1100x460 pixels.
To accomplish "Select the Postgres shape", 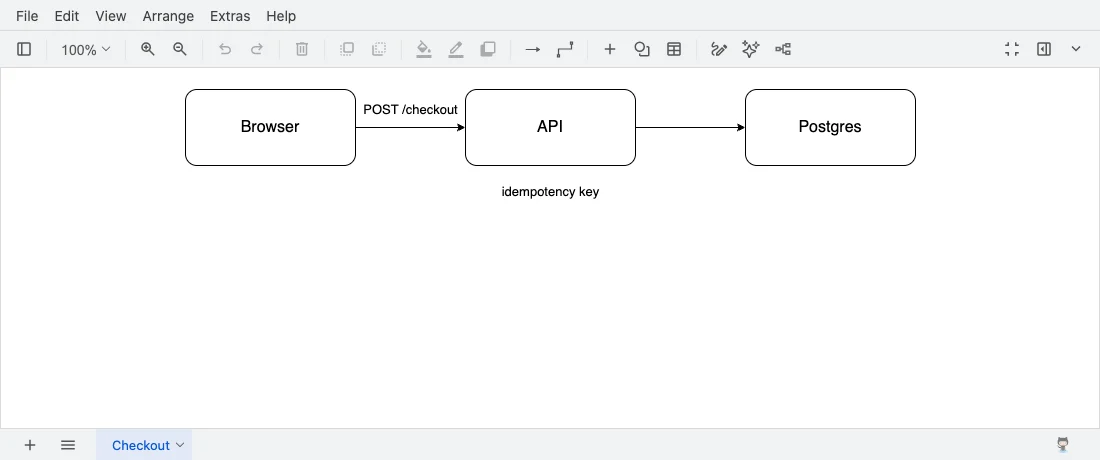I will click(830, 128).
